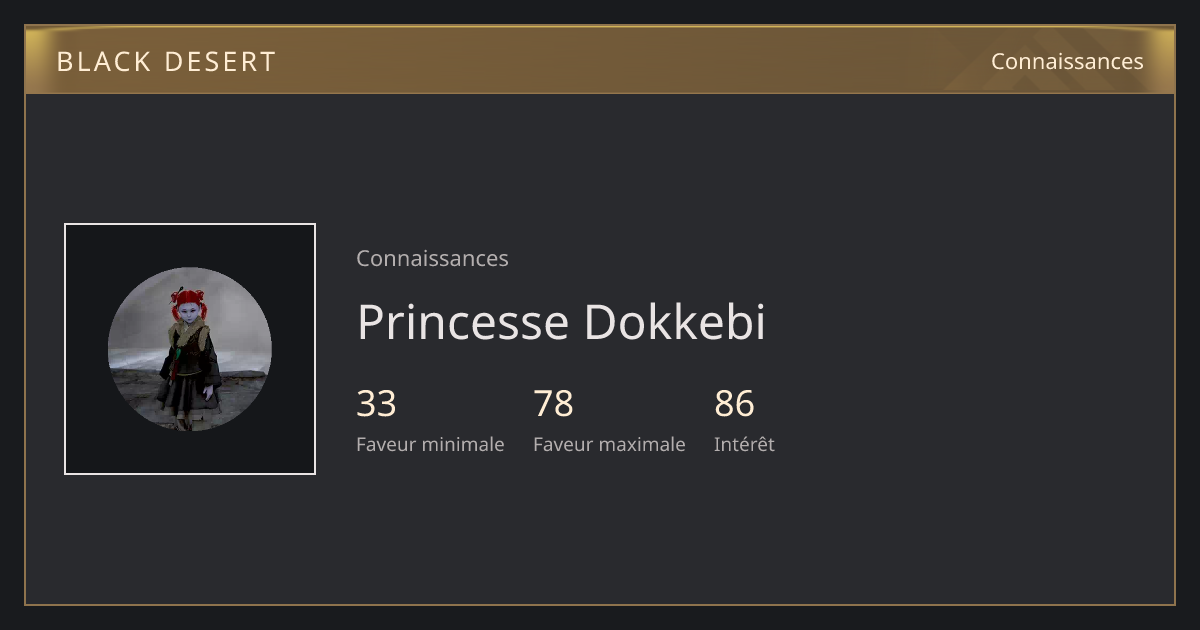The image size is (1200, 630).
Task: Click the character's dark dress in portrait
Action: 188,380
